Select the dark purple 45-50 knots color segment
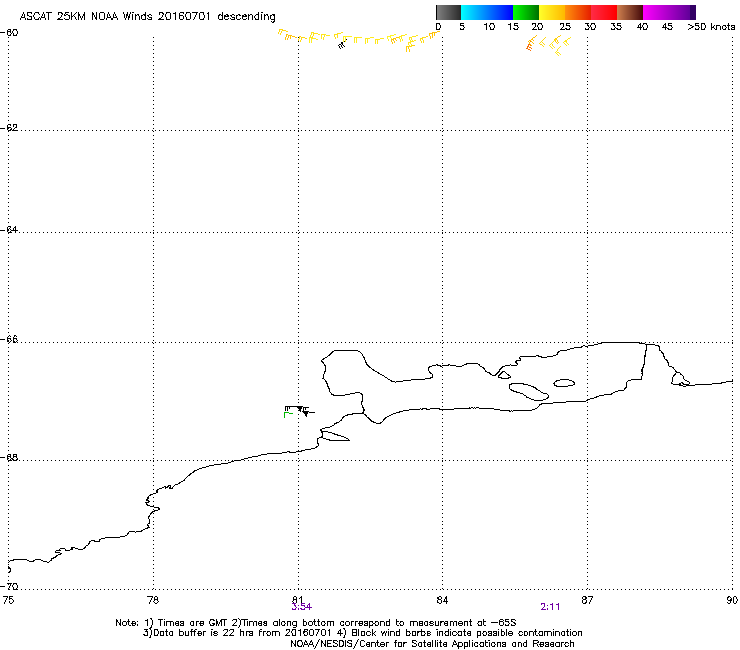Viewport: 740px width, 650px height. point(682,12)
